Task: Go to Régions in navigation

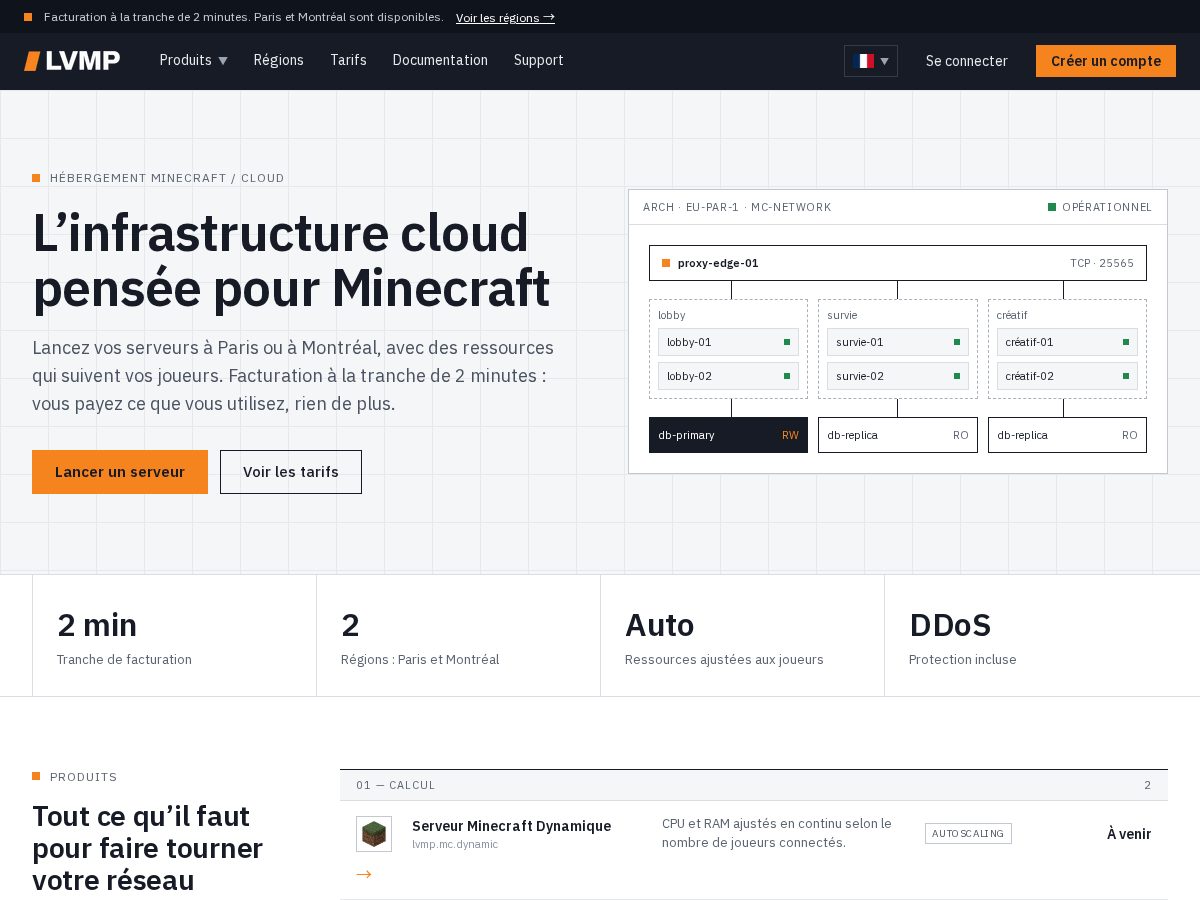Action: click(278, 60)
